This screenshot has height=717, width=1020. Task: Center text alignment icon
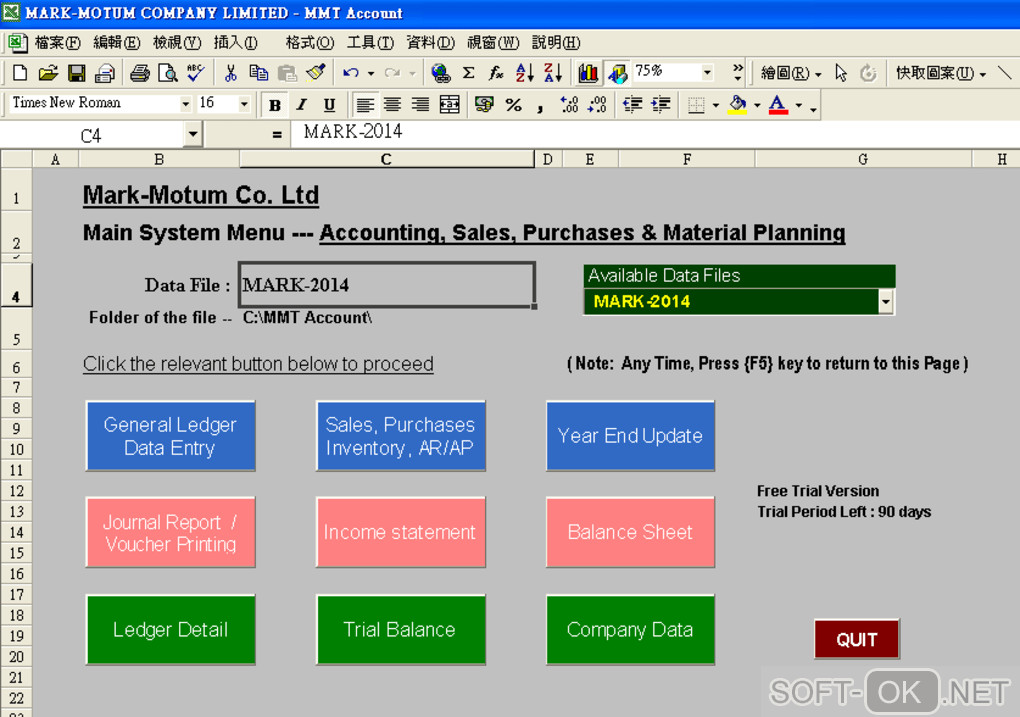392,104
